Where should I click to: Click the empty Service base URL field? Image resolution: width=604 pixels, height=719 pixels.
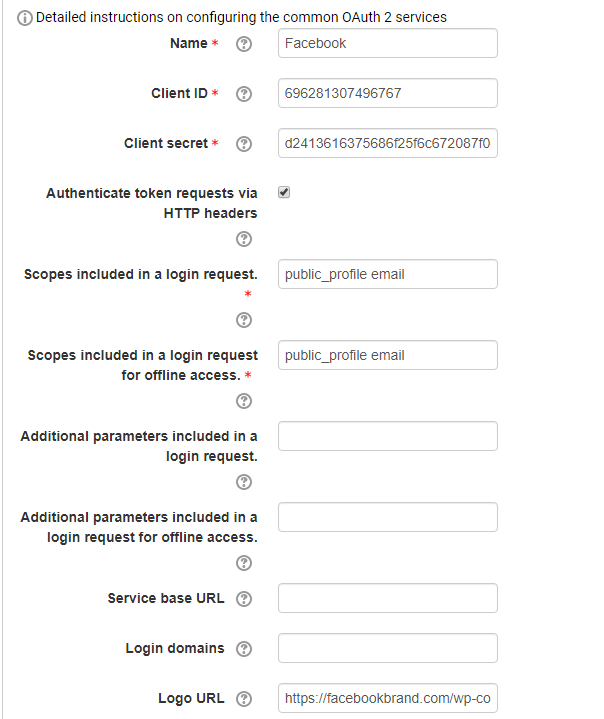coord(387,598)
